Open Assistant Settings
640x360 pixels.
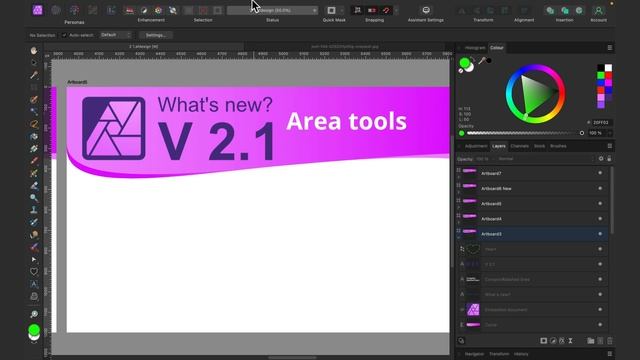[426, 10]
